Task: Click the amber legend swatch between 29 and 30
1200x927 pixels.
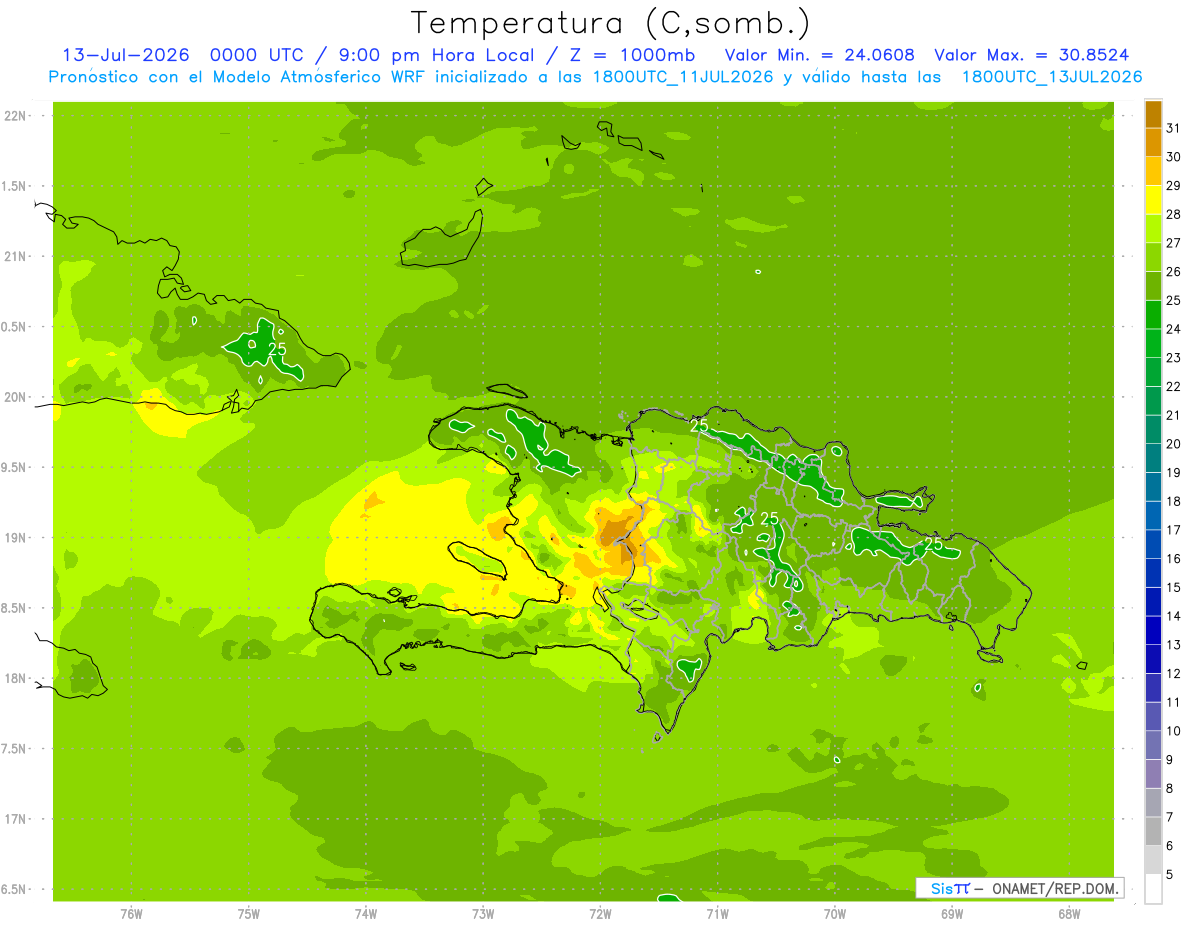Action: pos(1153,171)
